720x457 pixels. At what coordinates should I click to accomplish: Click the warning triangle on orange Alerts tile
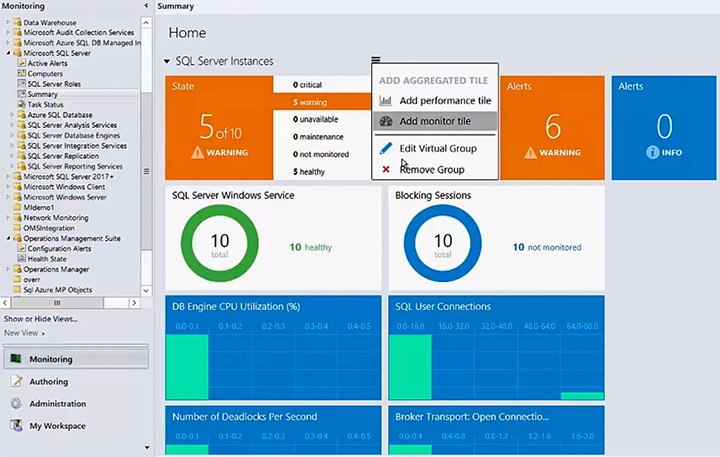(530, 152)
